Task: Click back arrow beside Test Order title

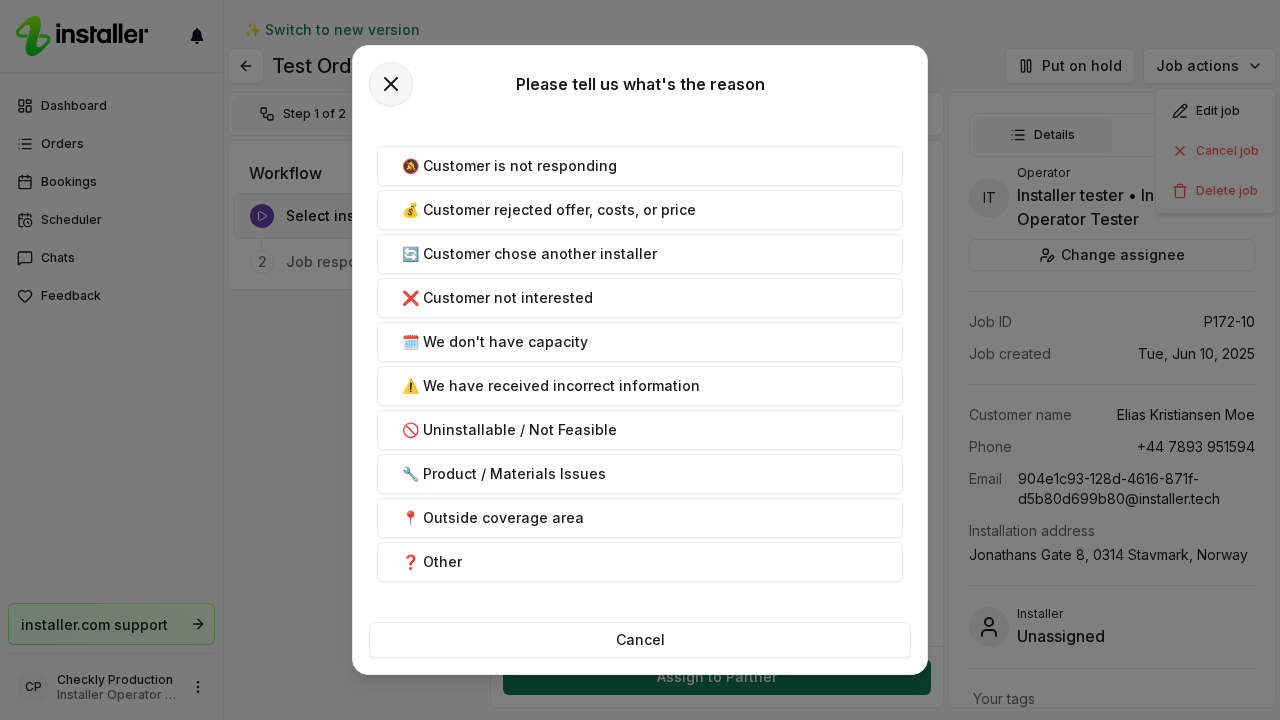Action: tap(246, 66)
